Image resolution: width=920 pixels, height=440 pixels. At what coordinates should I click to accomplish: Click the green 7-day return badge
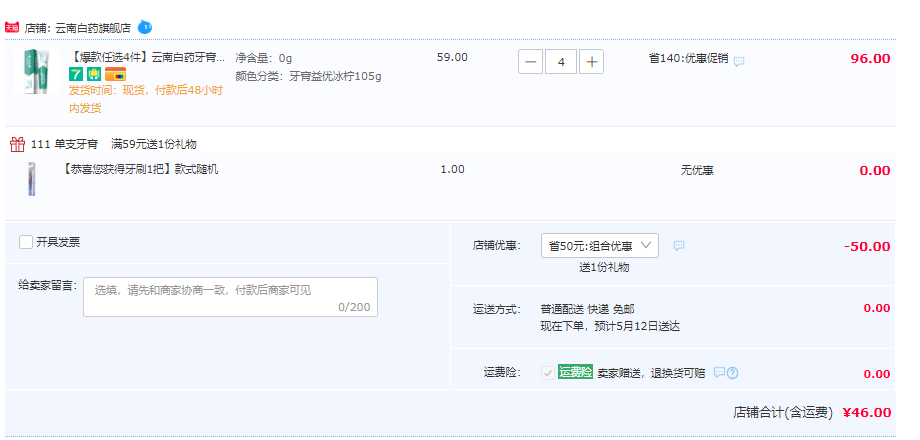click(76, 75)
